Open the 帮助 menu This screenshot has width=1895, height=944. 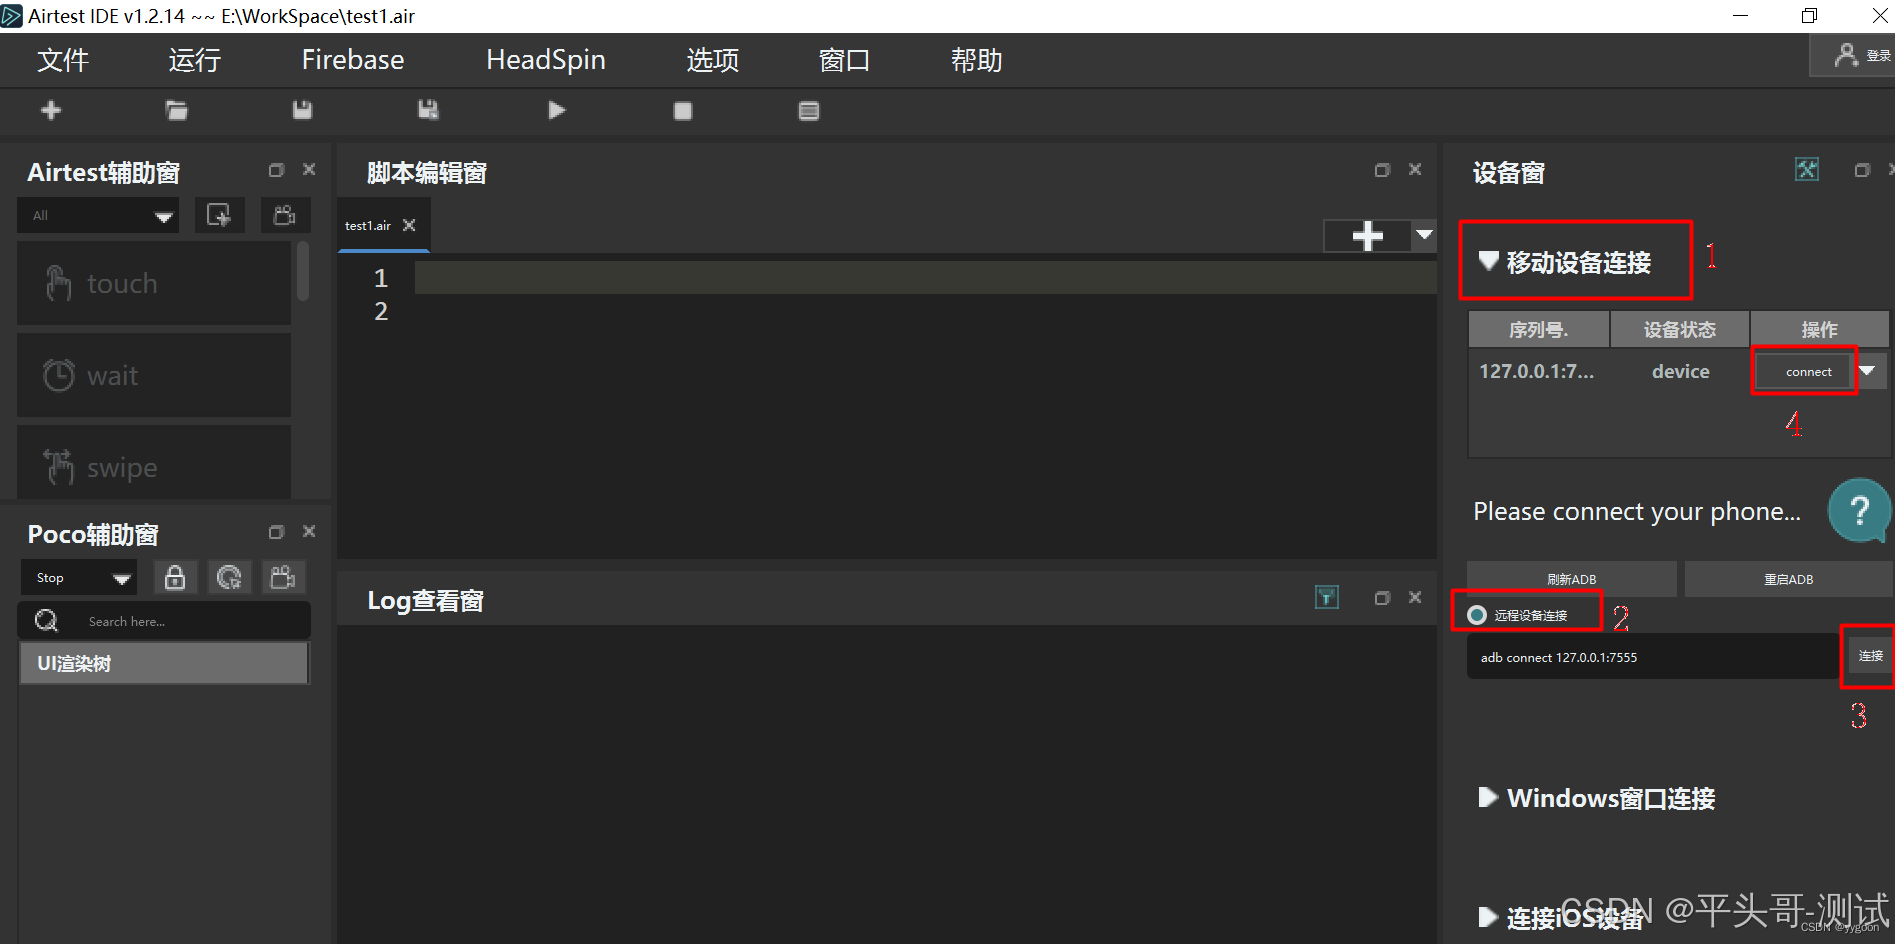(x=976, y=60)
